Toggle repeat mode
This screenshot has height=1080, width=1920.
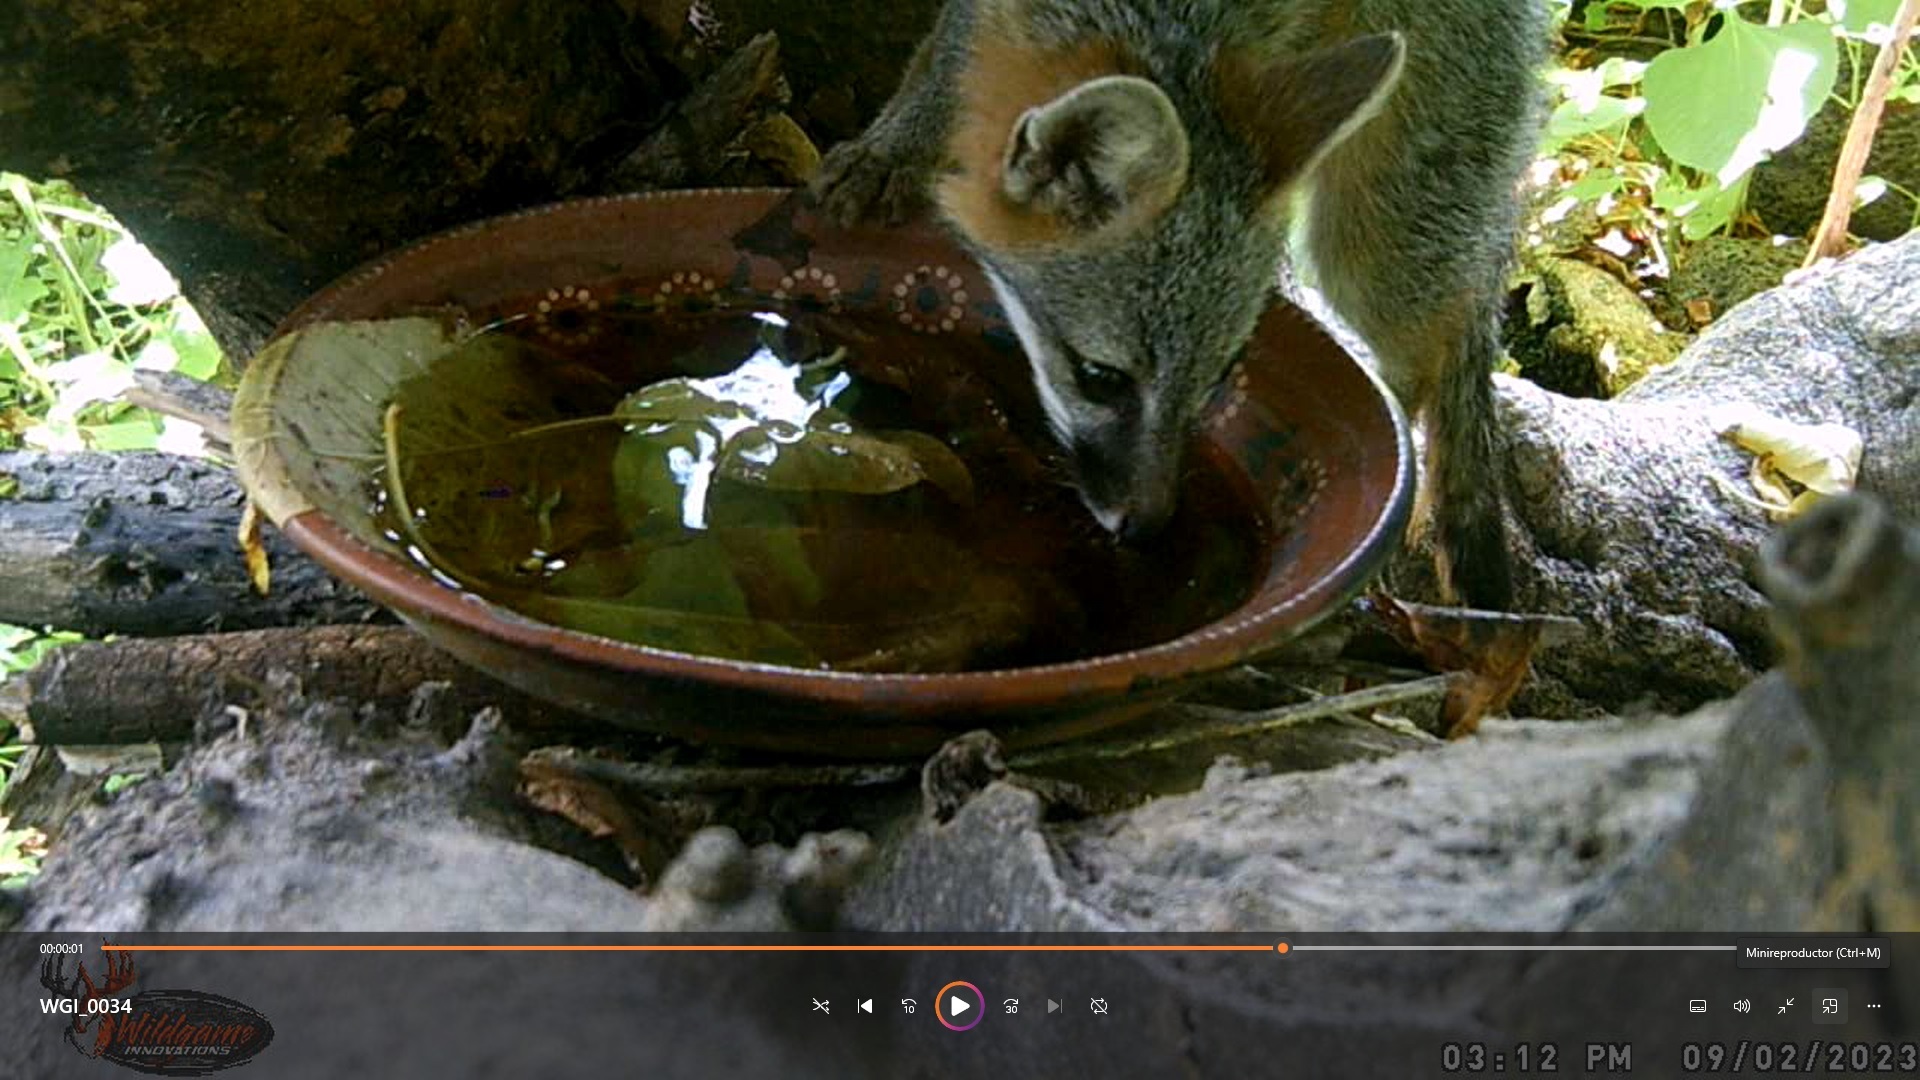[x=1099, y=1006]
